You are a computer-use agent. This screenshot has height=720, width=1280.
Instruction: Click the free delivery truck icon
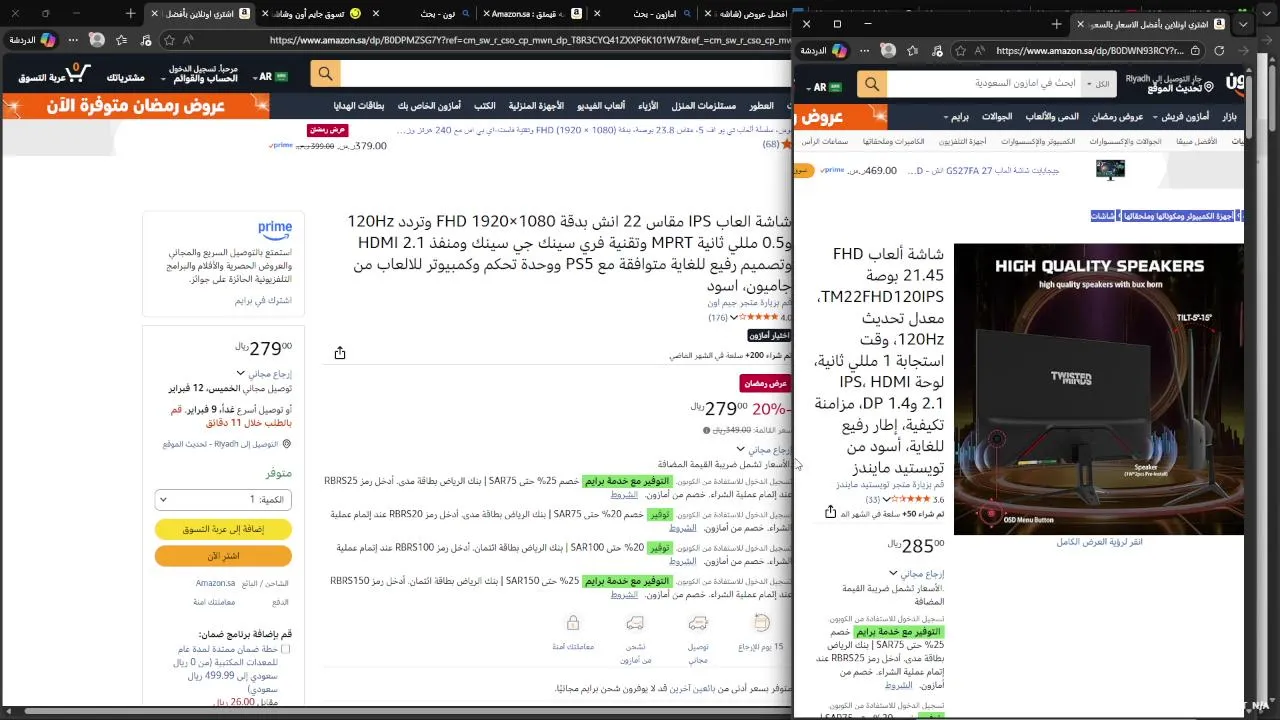click(698, 623)
